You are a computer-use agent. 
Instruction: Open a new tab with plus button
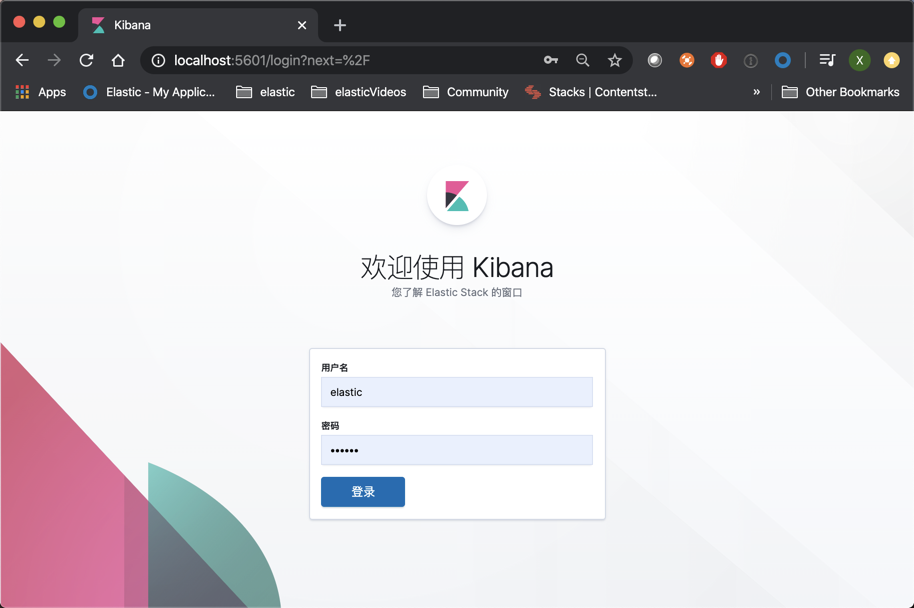pyautogui.click(x=340, y=25)
